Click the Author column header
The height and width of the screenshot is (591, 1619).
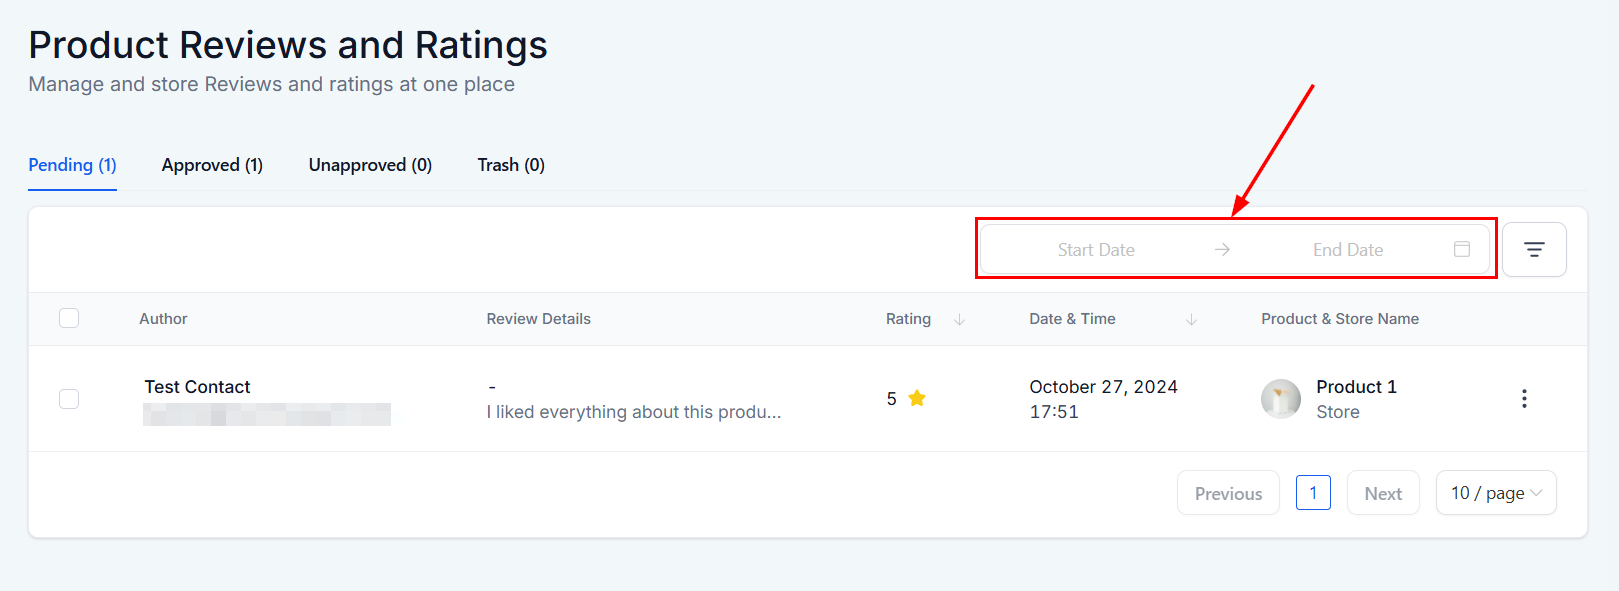[163, 319]
